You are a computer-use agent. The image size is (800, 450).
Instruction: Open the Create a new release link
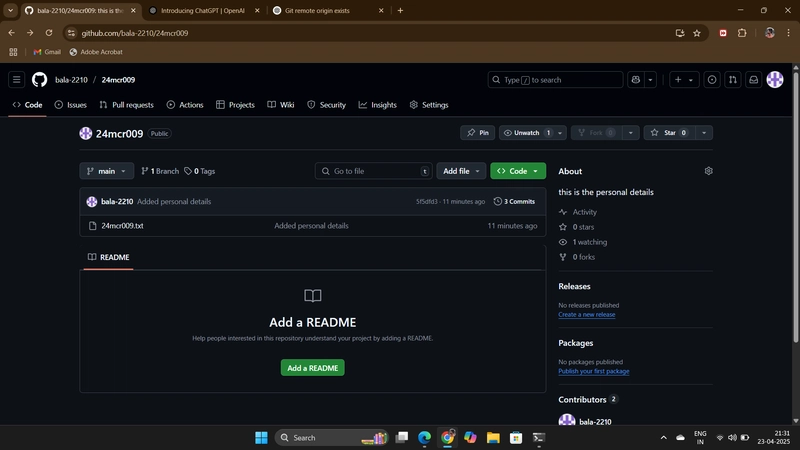587,314
